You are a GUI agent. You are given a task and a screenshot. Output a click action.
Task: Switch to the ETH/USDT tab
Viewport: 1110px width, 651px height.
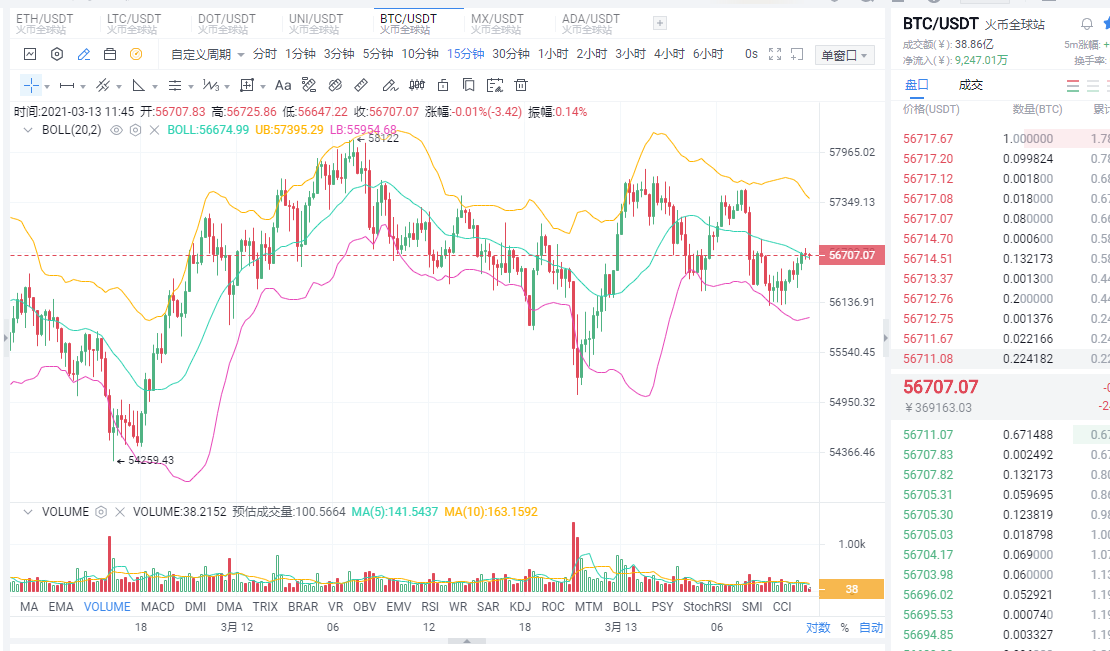tap(47, 23)
